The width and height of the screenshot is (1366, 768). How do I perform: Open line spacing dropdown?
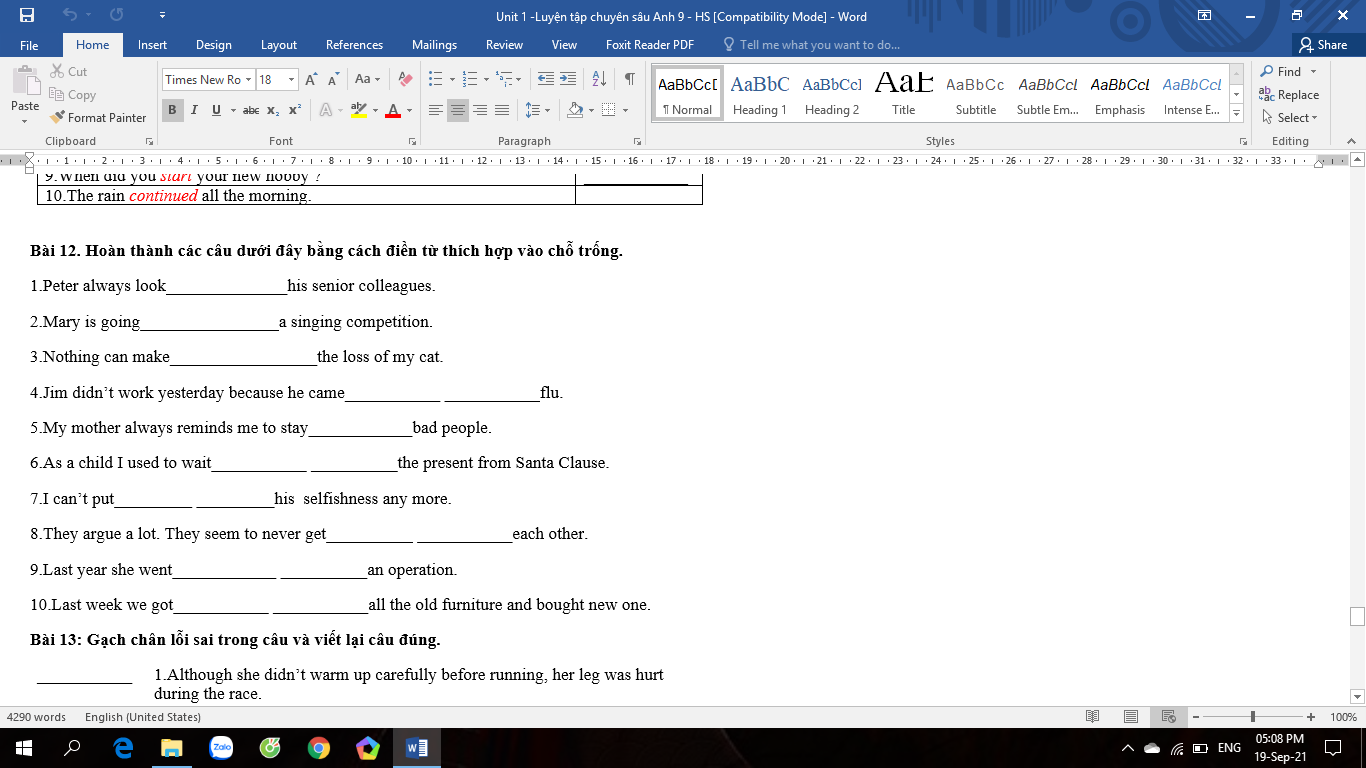point(538,110)
